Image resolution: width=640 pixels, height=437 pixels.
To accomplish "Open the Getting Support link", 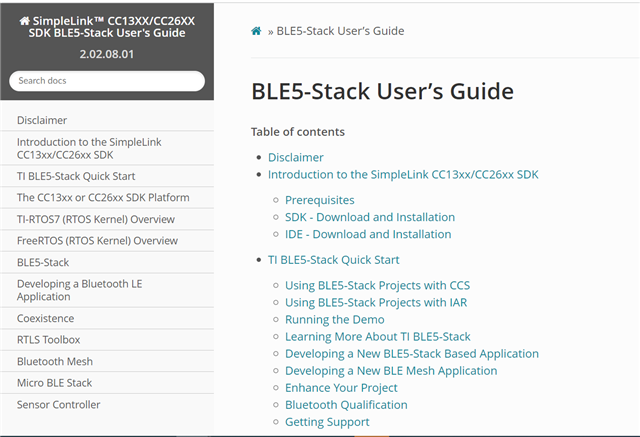I will (x=327, y=422).
